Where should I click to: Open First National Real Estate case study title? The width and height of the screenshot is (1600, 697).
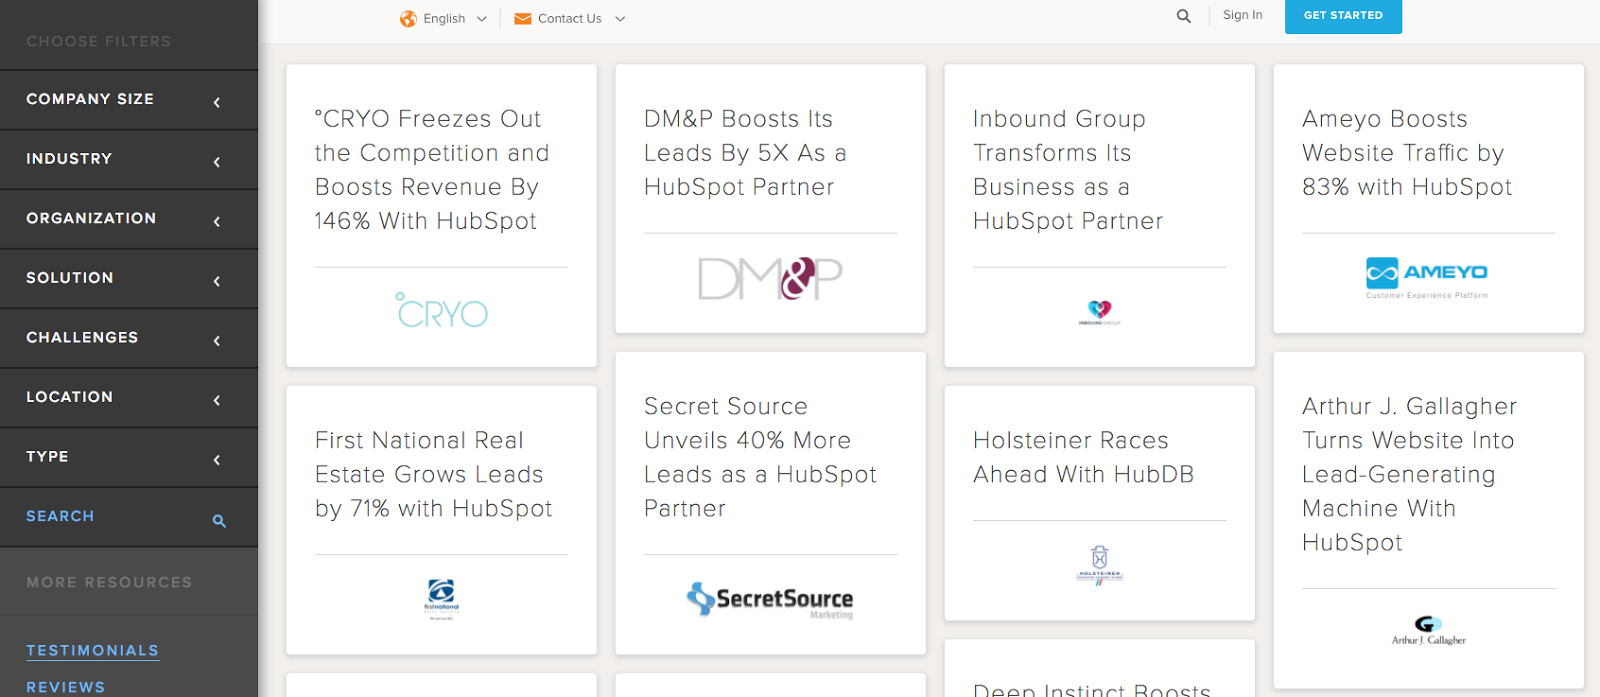[433, 475]
